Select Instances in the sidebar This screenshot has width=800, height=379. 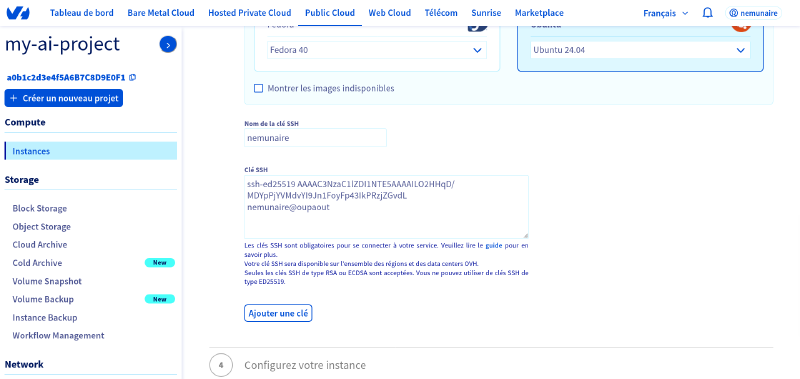click(91, 151)
